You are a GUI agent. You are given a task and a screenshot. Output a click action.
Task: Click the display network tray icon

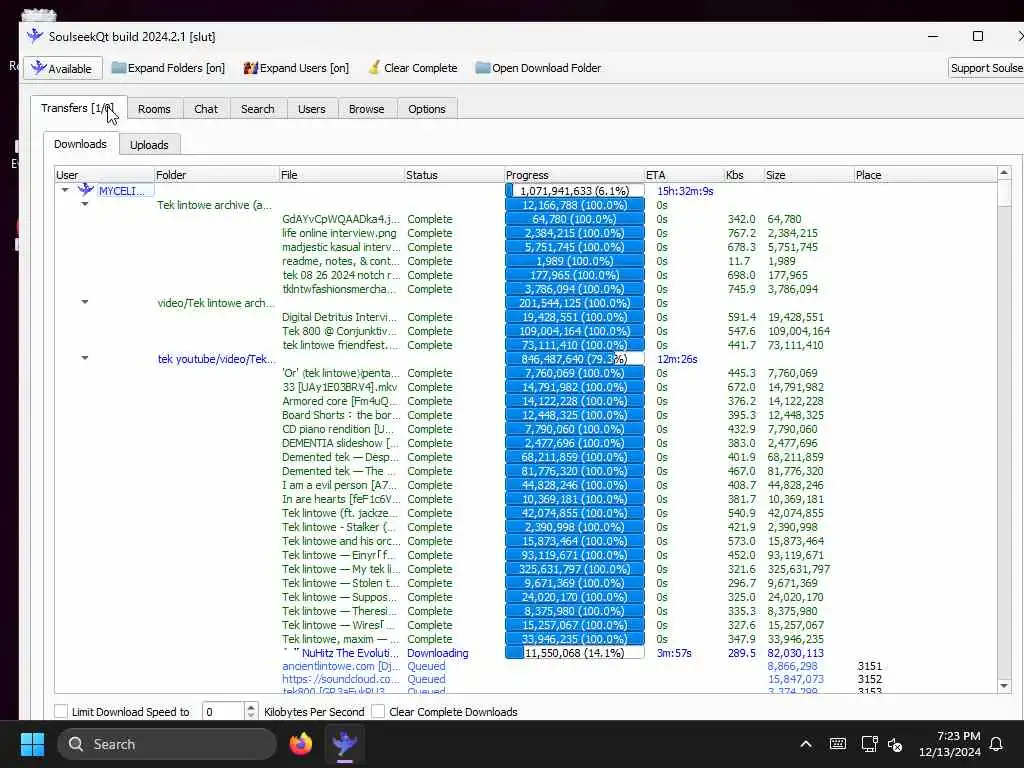tap(869, 744)
